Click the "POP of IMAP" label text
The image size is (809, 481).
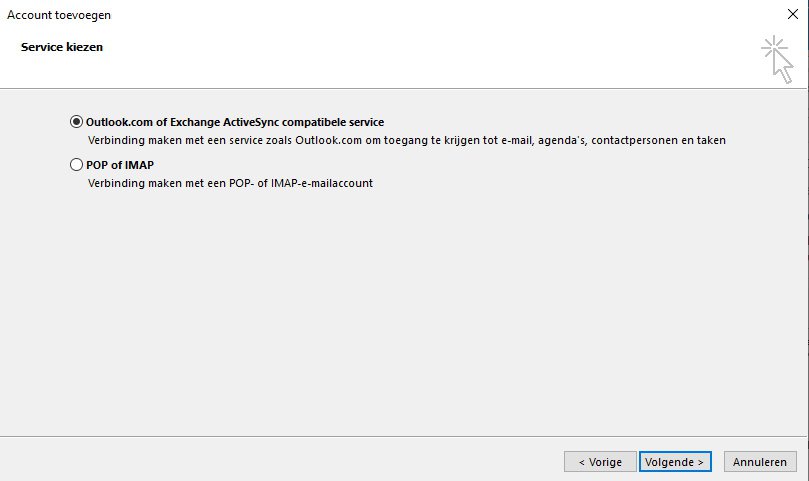[120, 165]
